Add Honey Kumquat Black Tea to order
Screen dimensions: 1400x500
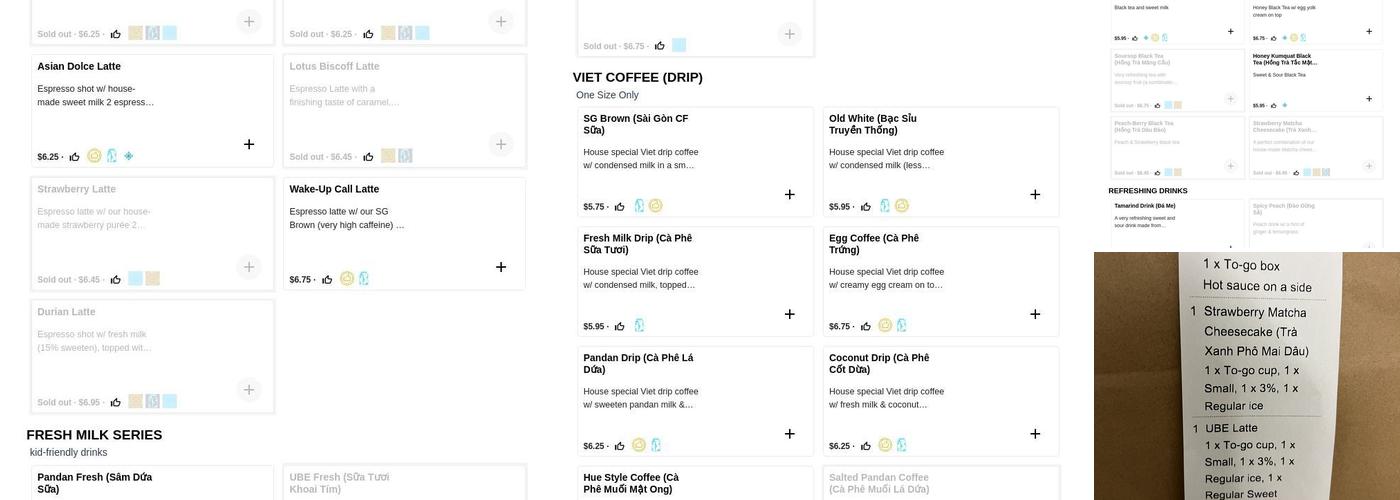pyautogui.click(x=1369, y=99)
